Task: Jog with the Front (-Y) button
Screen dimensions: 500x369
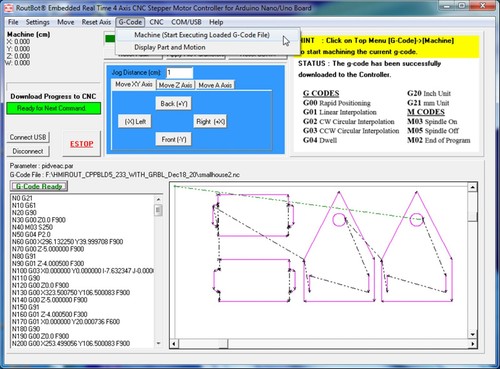Action: pos(174,139)
